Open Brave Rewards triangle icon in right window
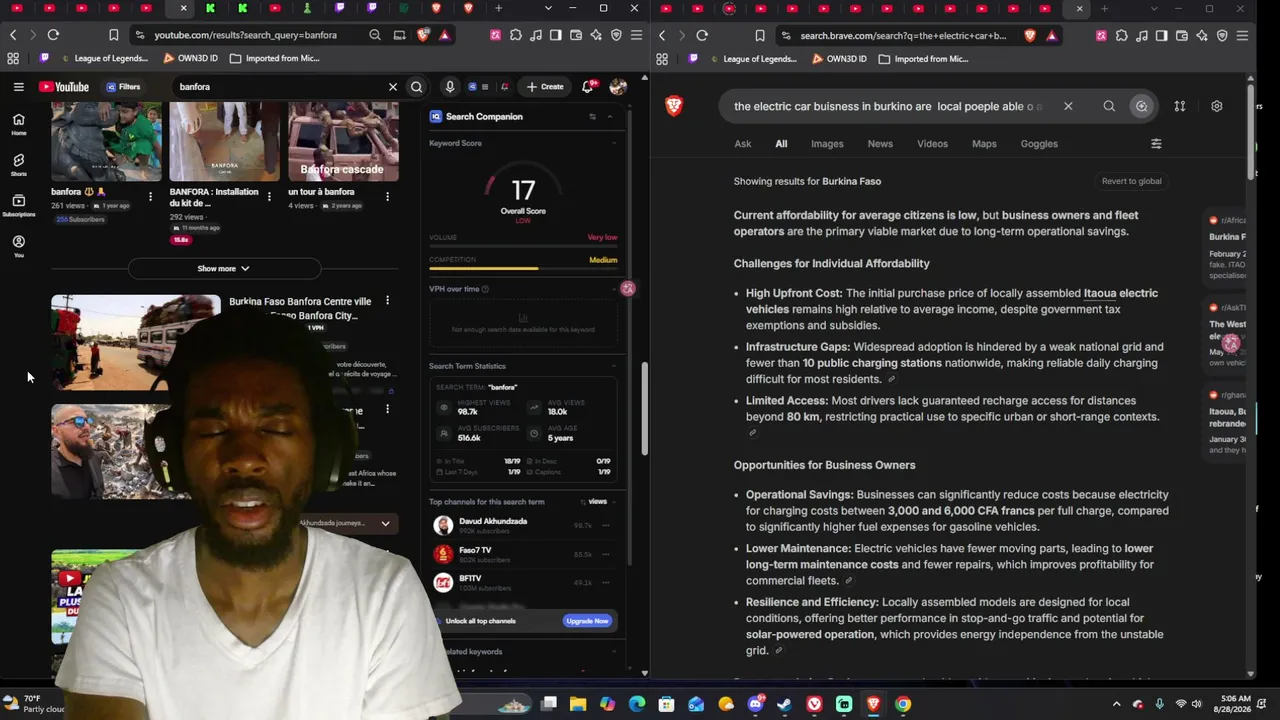Viewport: 1280px width, 720px height. 1051,36
